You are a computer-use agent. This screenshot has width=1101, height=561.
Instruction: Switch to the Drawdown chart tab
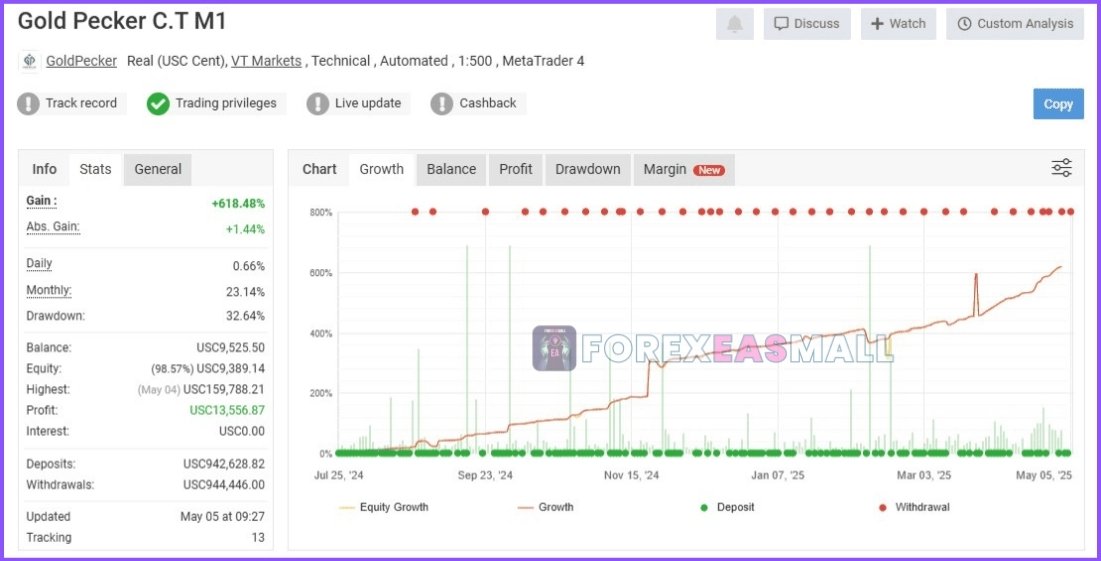(588, 169)
